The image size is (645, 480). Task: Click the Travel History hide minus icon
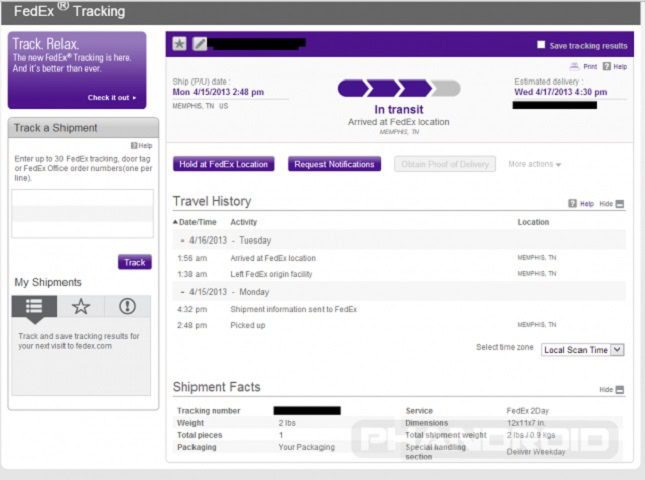pos(620,204)
